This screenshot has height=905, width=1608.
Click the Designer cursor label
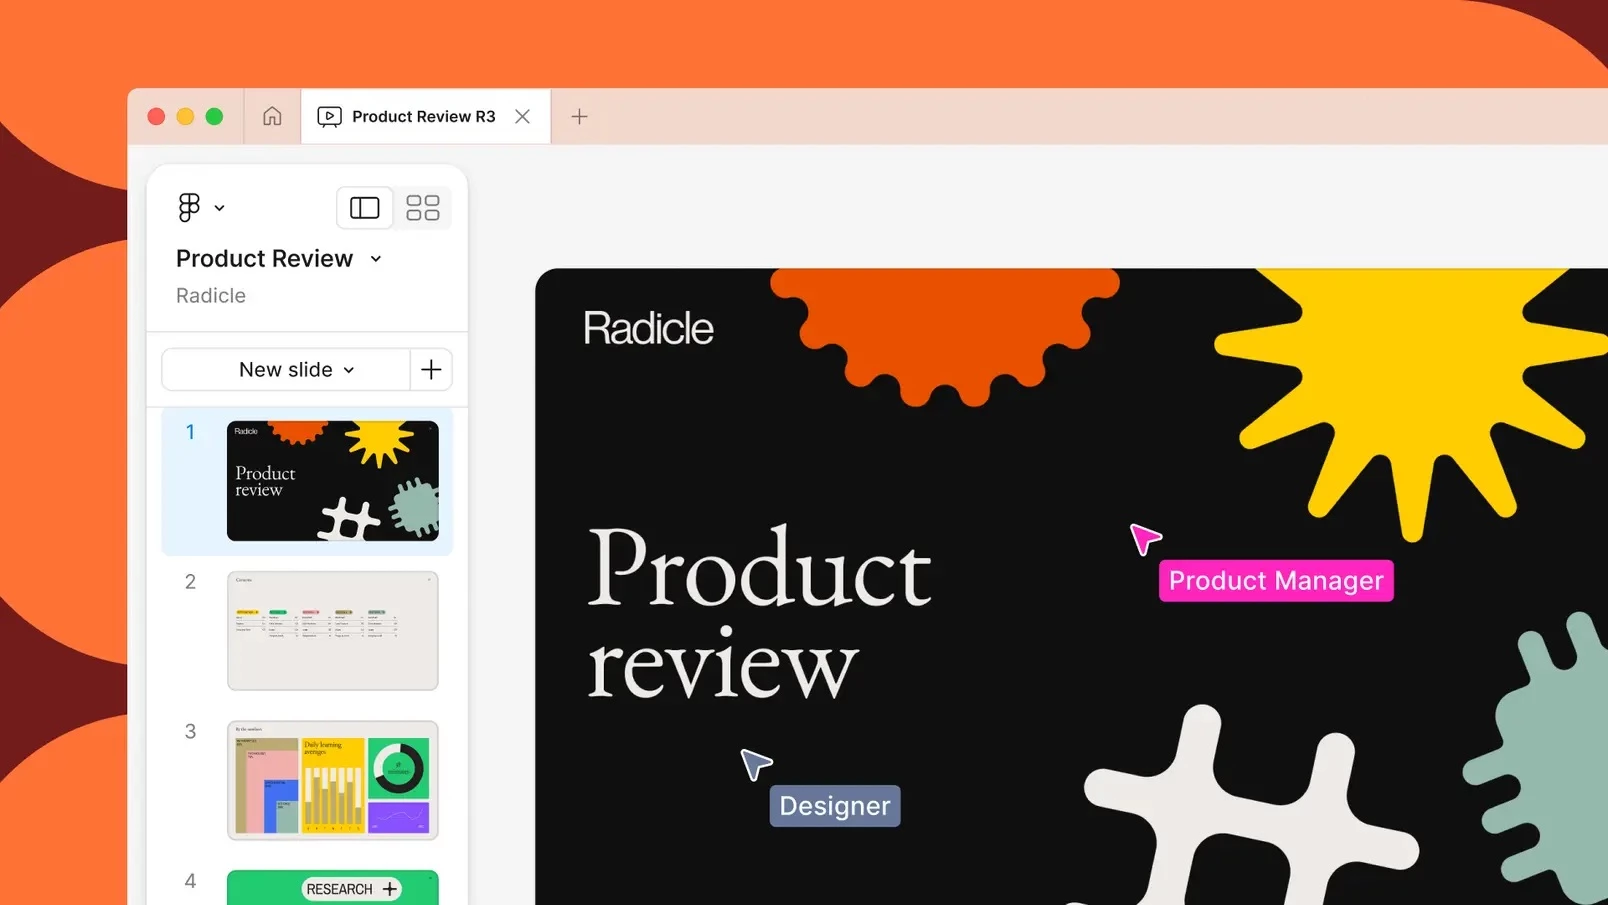pos(834,806)
